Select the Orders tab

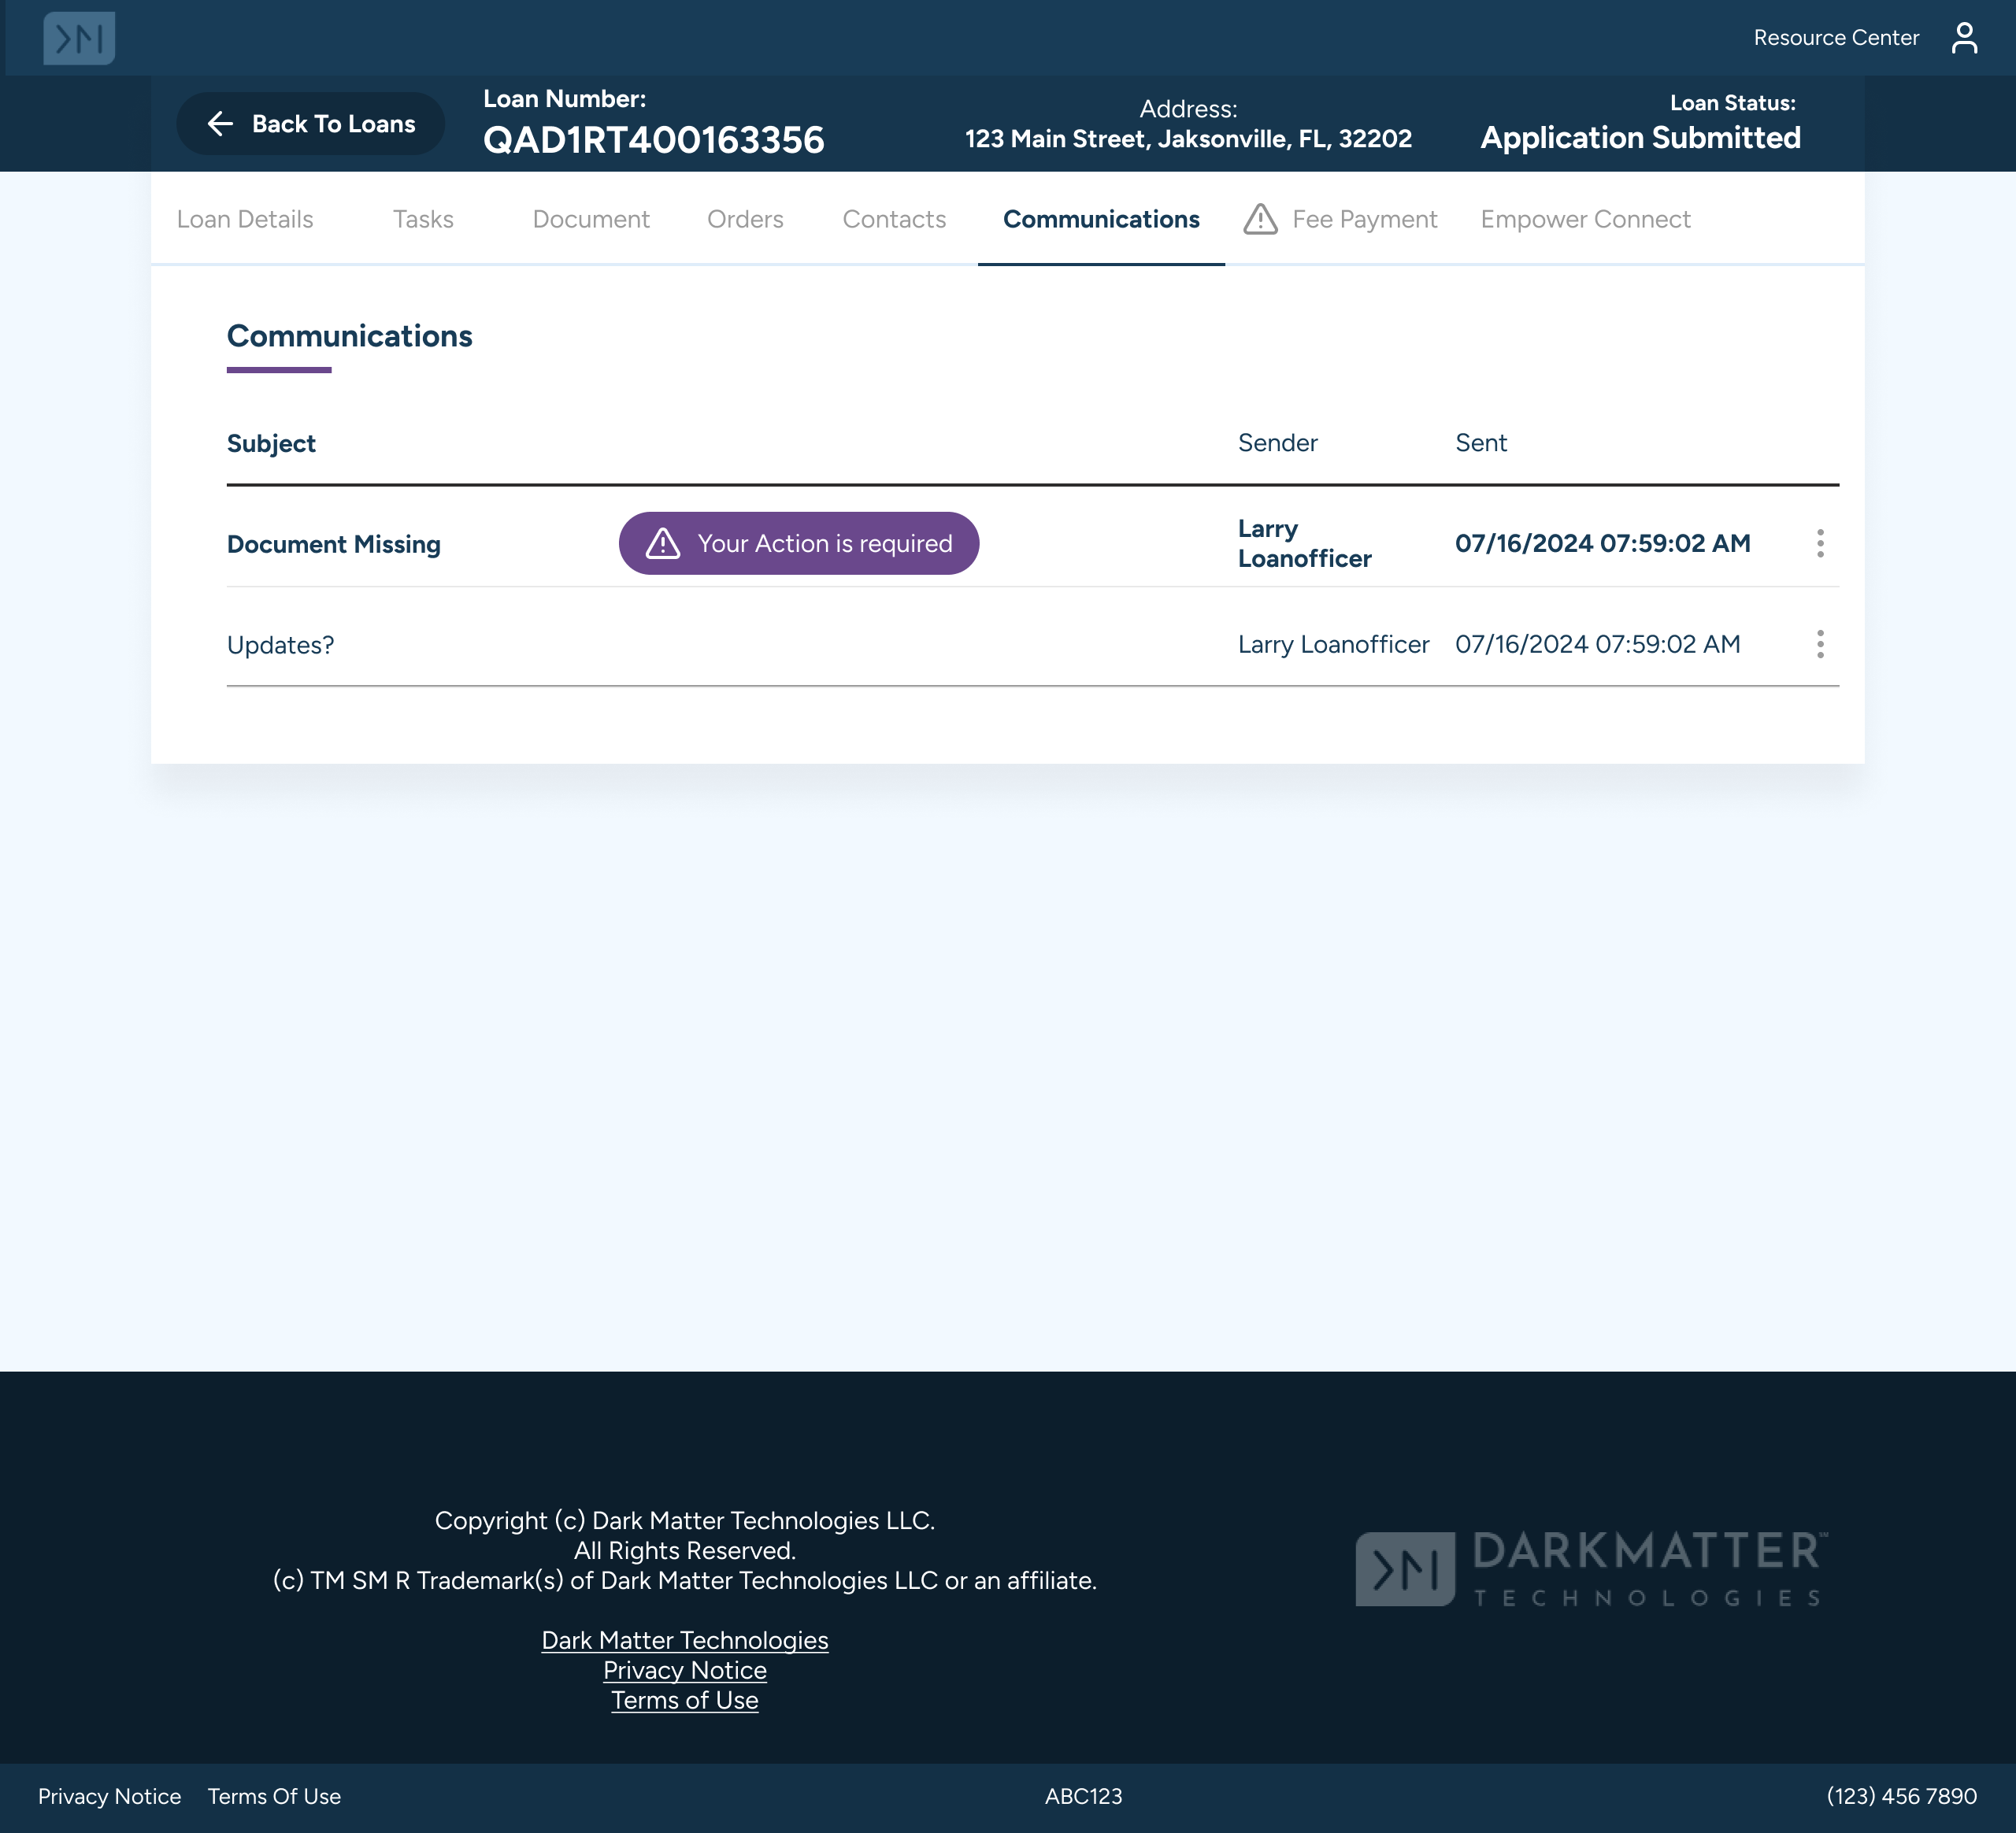pos(745,219)
